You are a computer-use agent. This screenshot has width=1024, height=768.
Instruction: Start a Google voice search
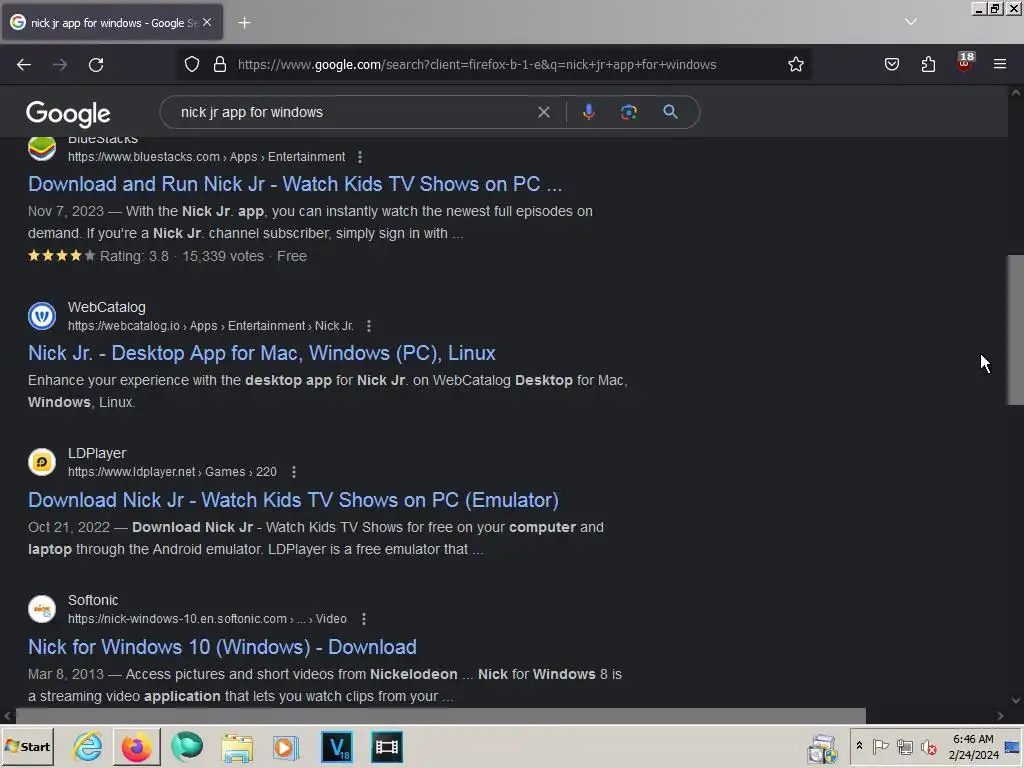(x=588, y=112)
